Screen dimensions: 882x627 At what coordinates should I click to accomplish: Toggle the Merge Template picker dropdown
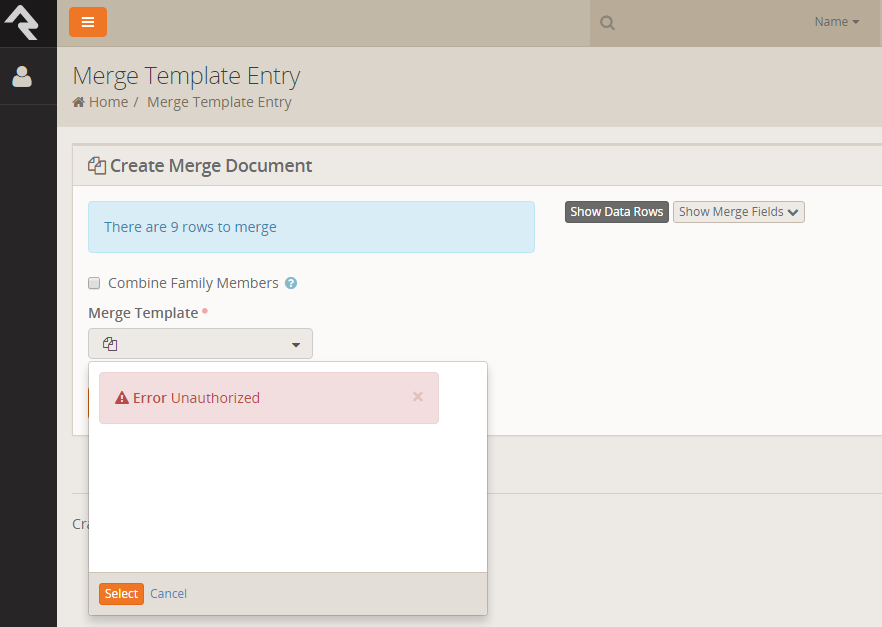tap(200, 344)
